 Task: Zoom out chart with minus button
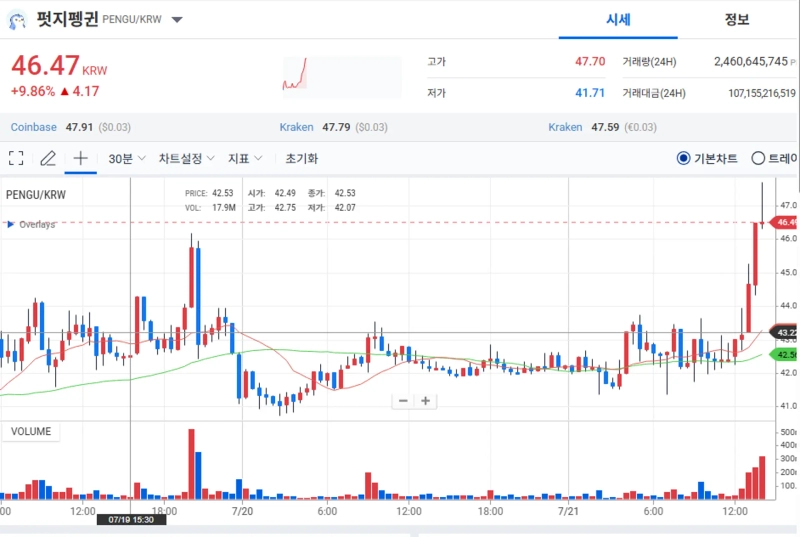[403, 400]
